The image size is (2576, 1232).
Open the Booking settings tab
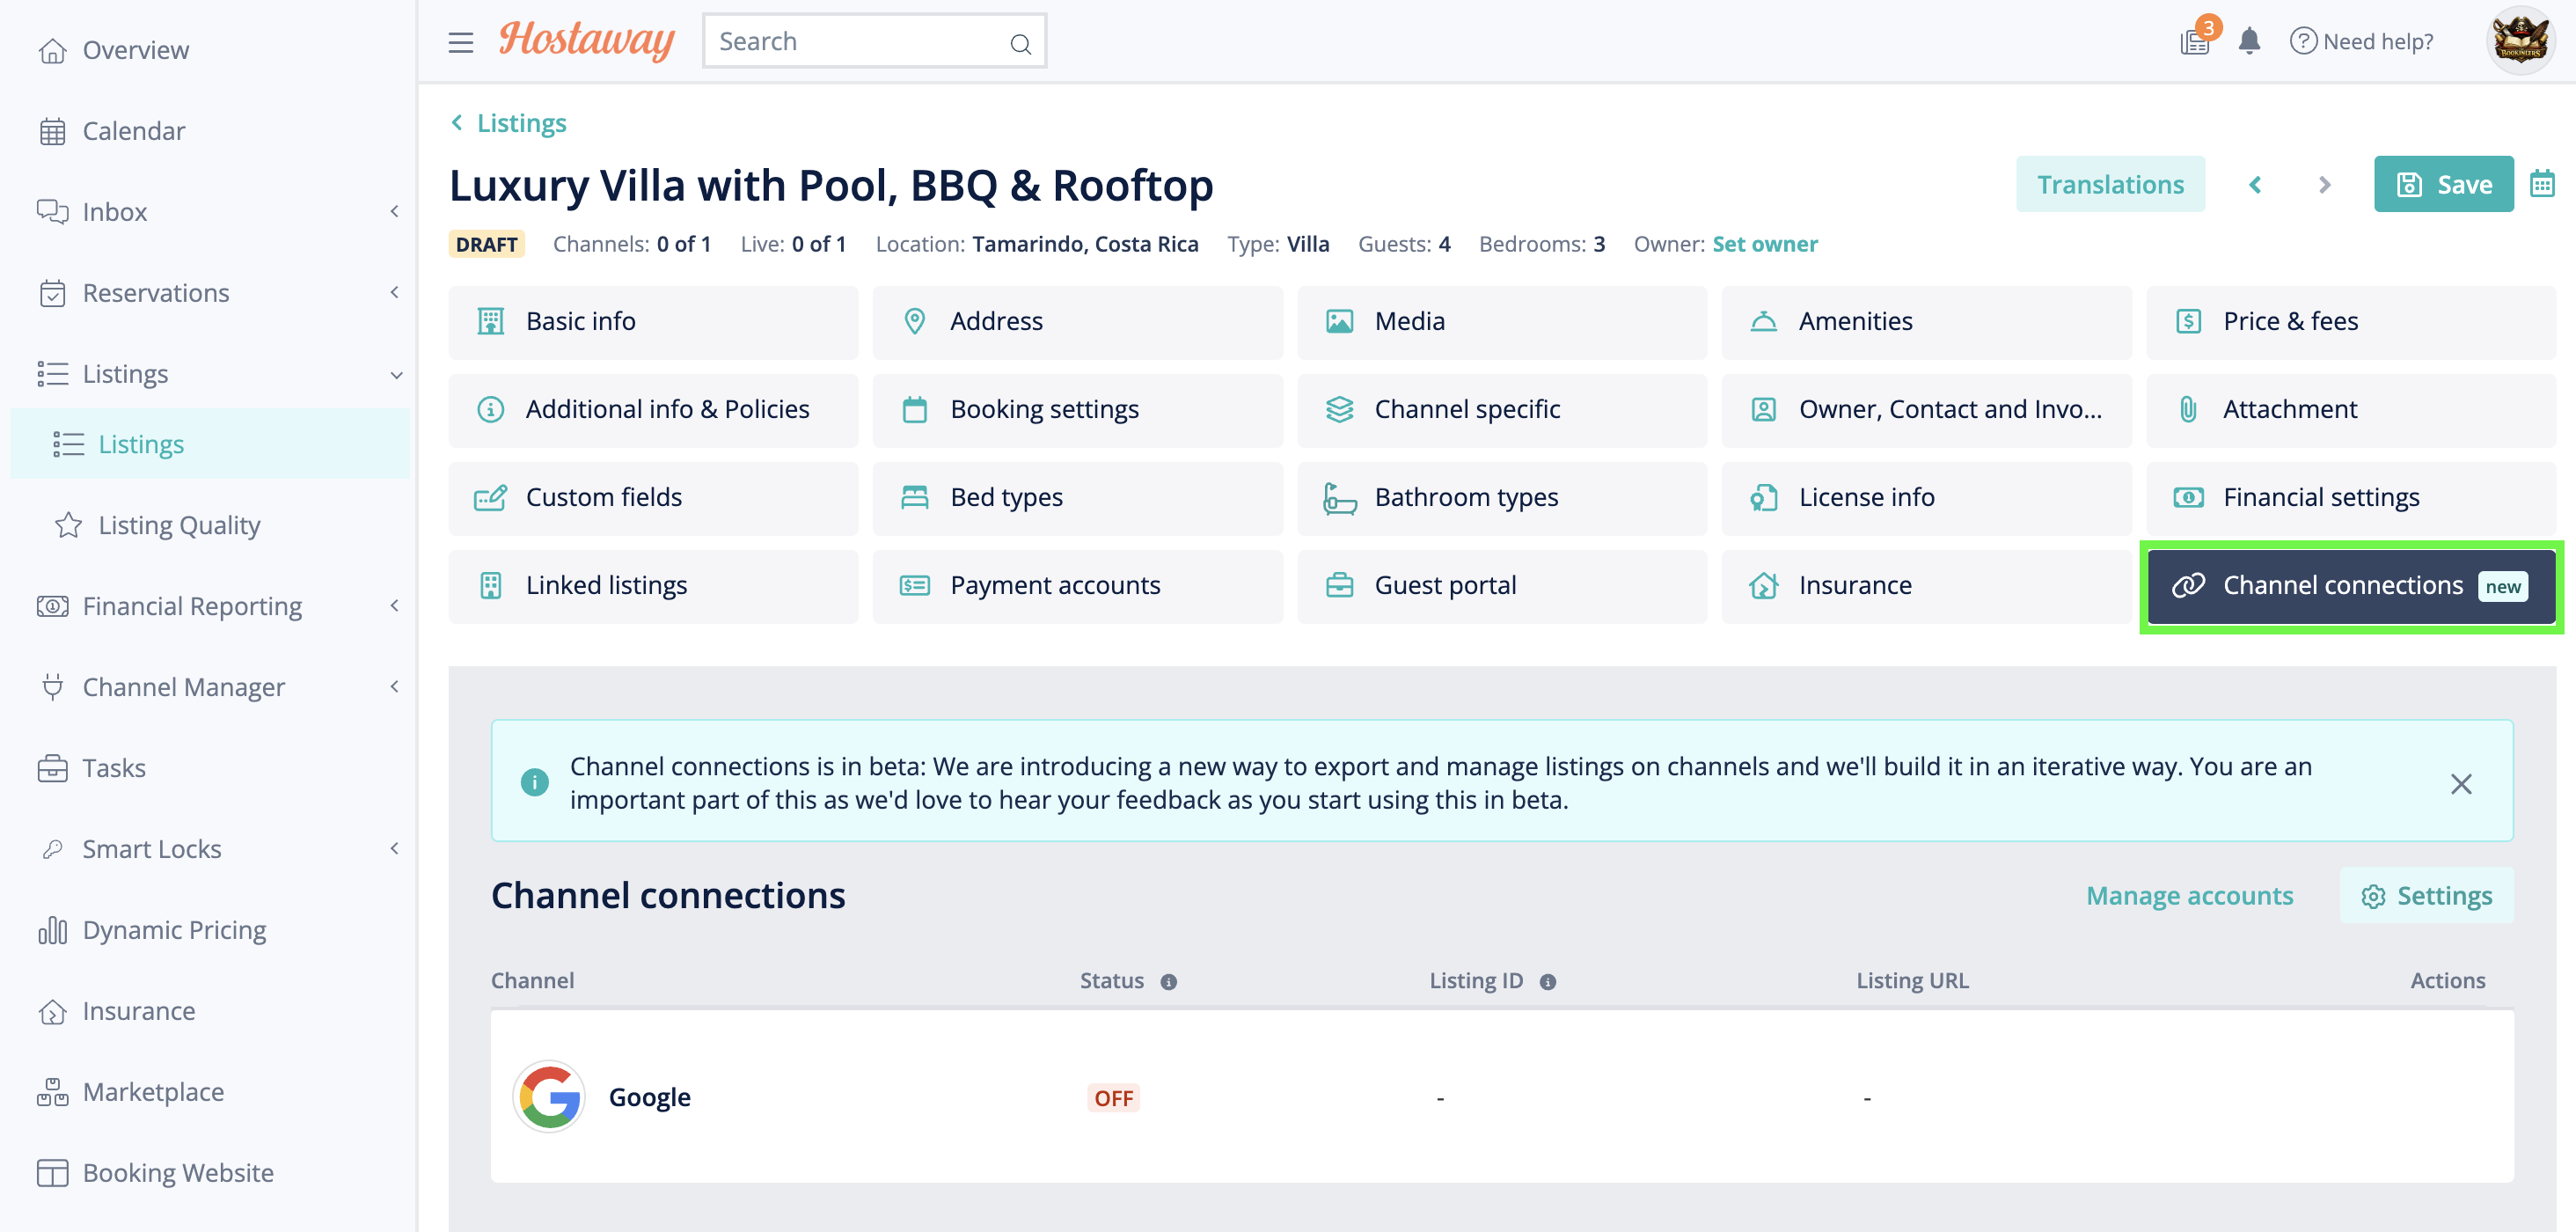[1077, 410]
